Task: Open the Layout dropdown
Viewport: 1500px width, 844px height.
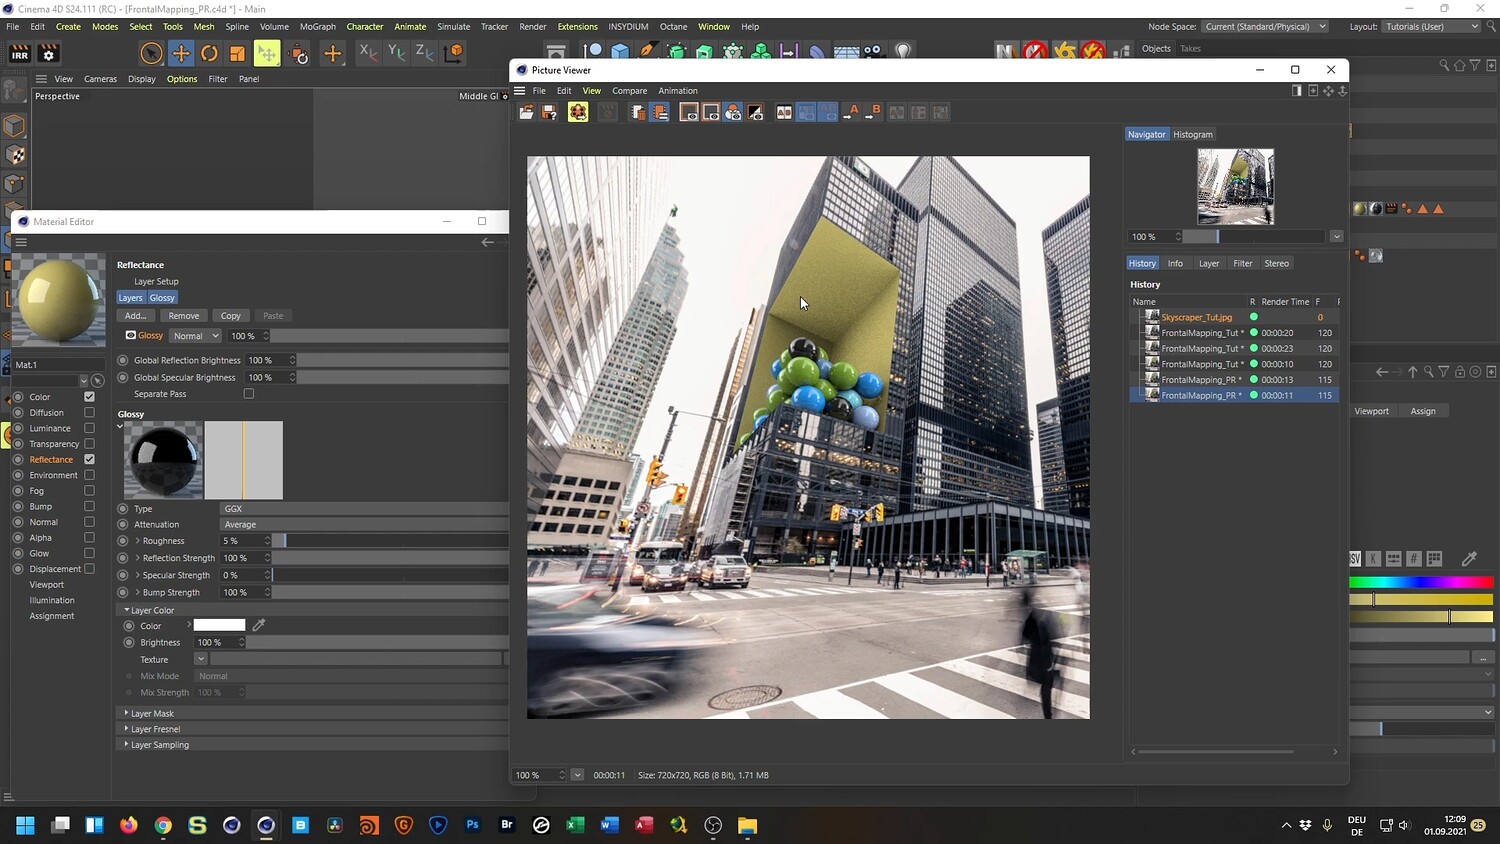Action: (x=1431, y=27)
